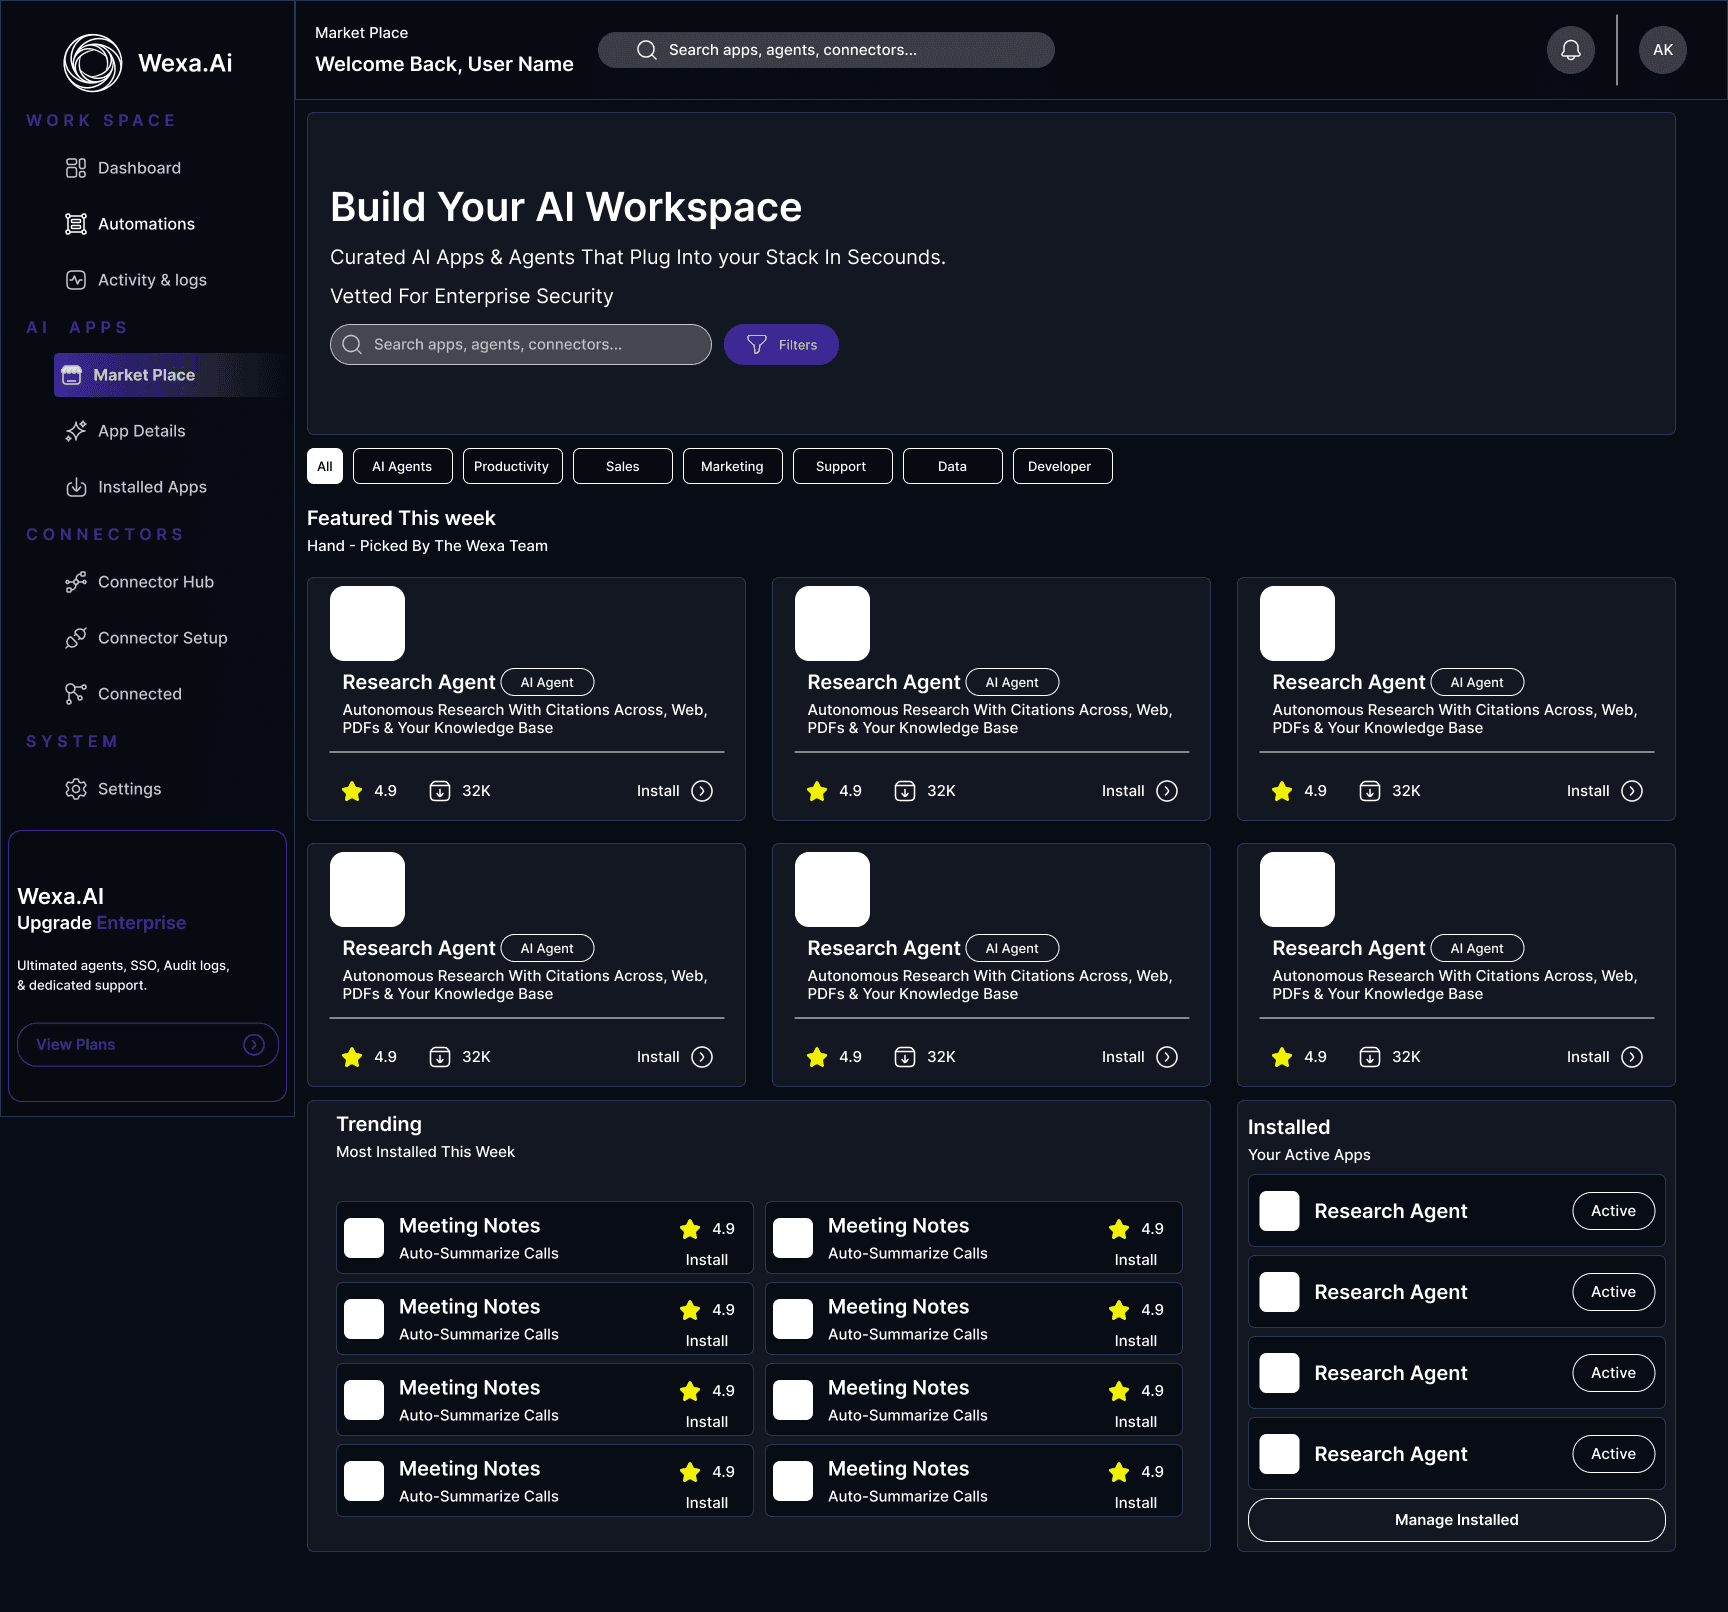
Task: Filter by the All category tab
Action: coord(325,466)
